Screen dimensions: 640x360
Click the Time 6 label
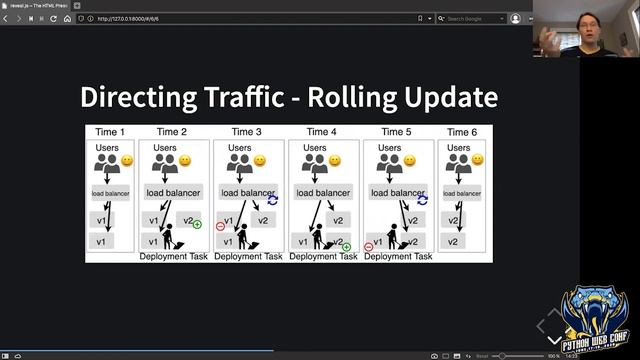pyautogui.click(x=462, y=132)
